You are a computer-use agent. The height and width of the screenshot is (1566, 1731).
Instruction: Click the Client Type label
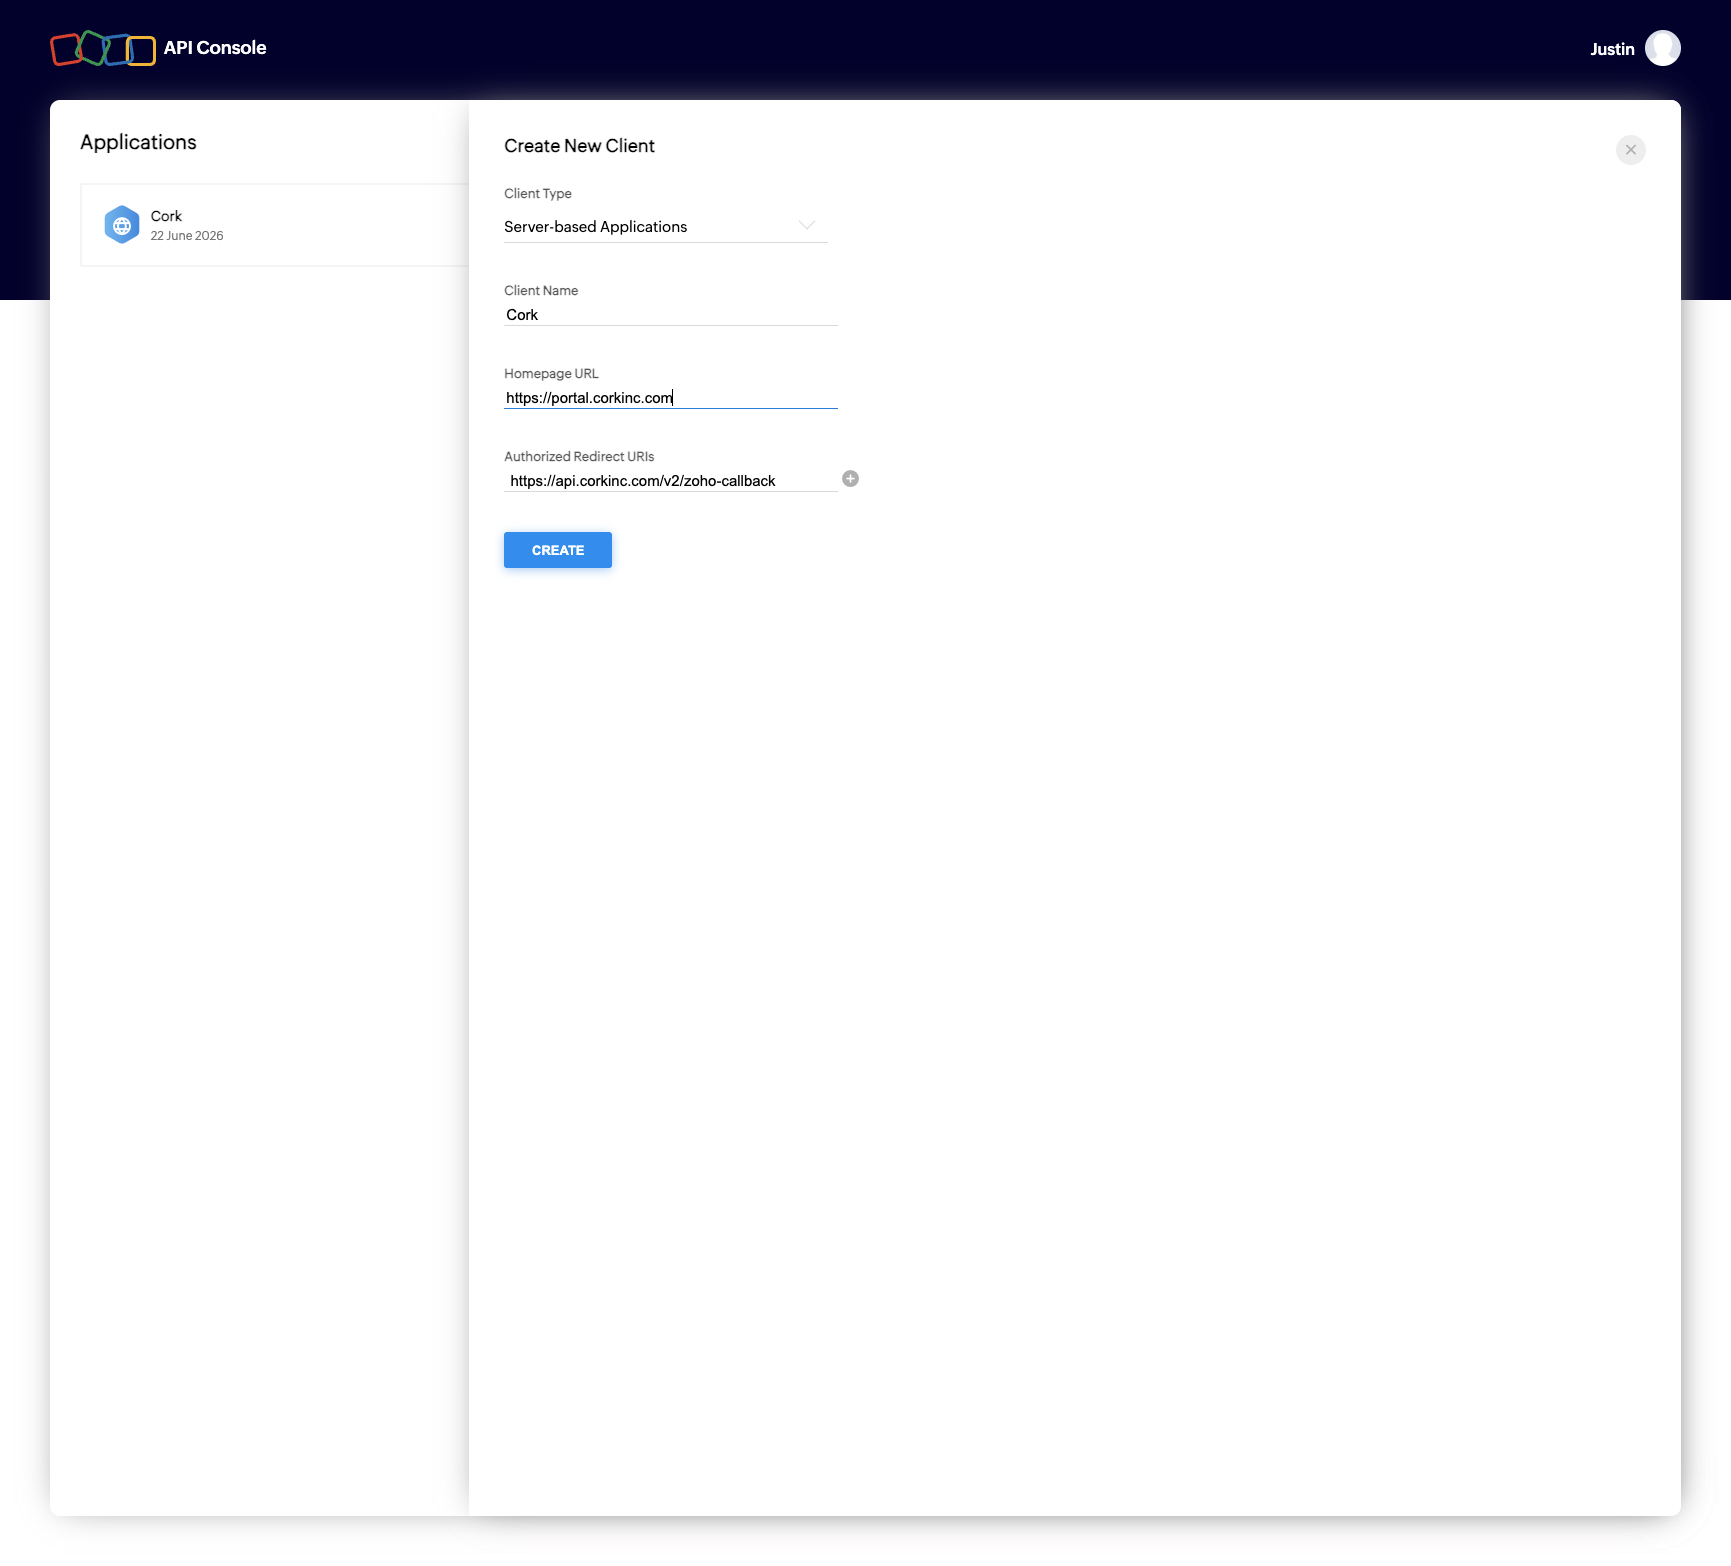[x=538, y=194]
